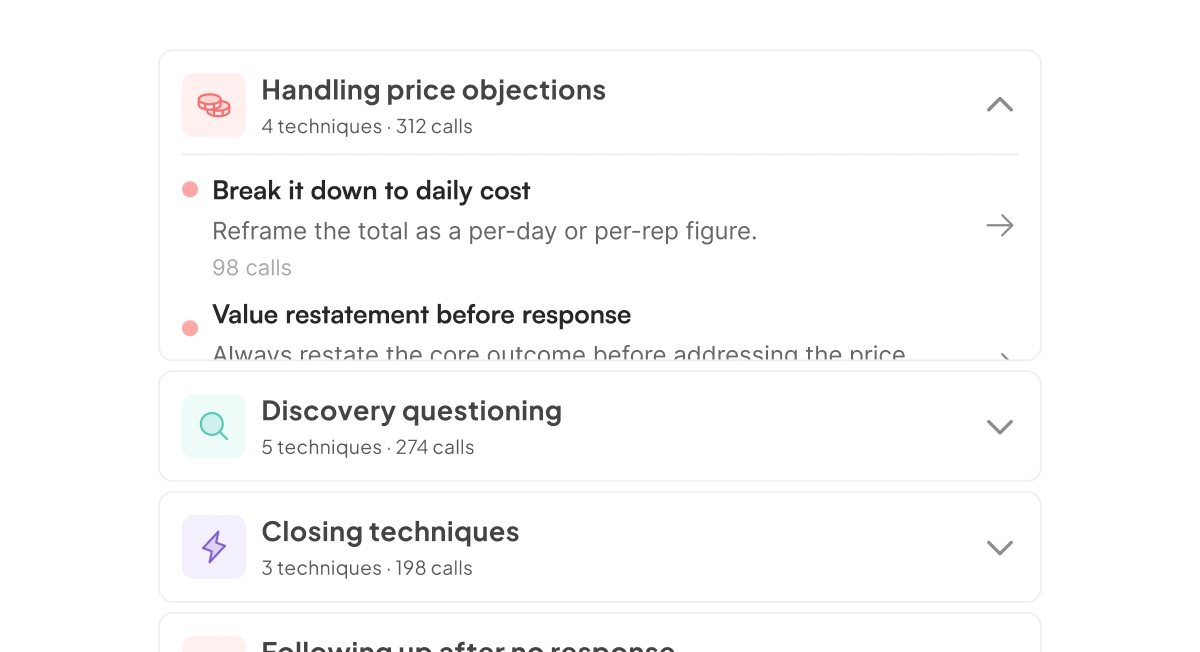
Task: Click the coins icon for price objections
Action: point(214,105)
